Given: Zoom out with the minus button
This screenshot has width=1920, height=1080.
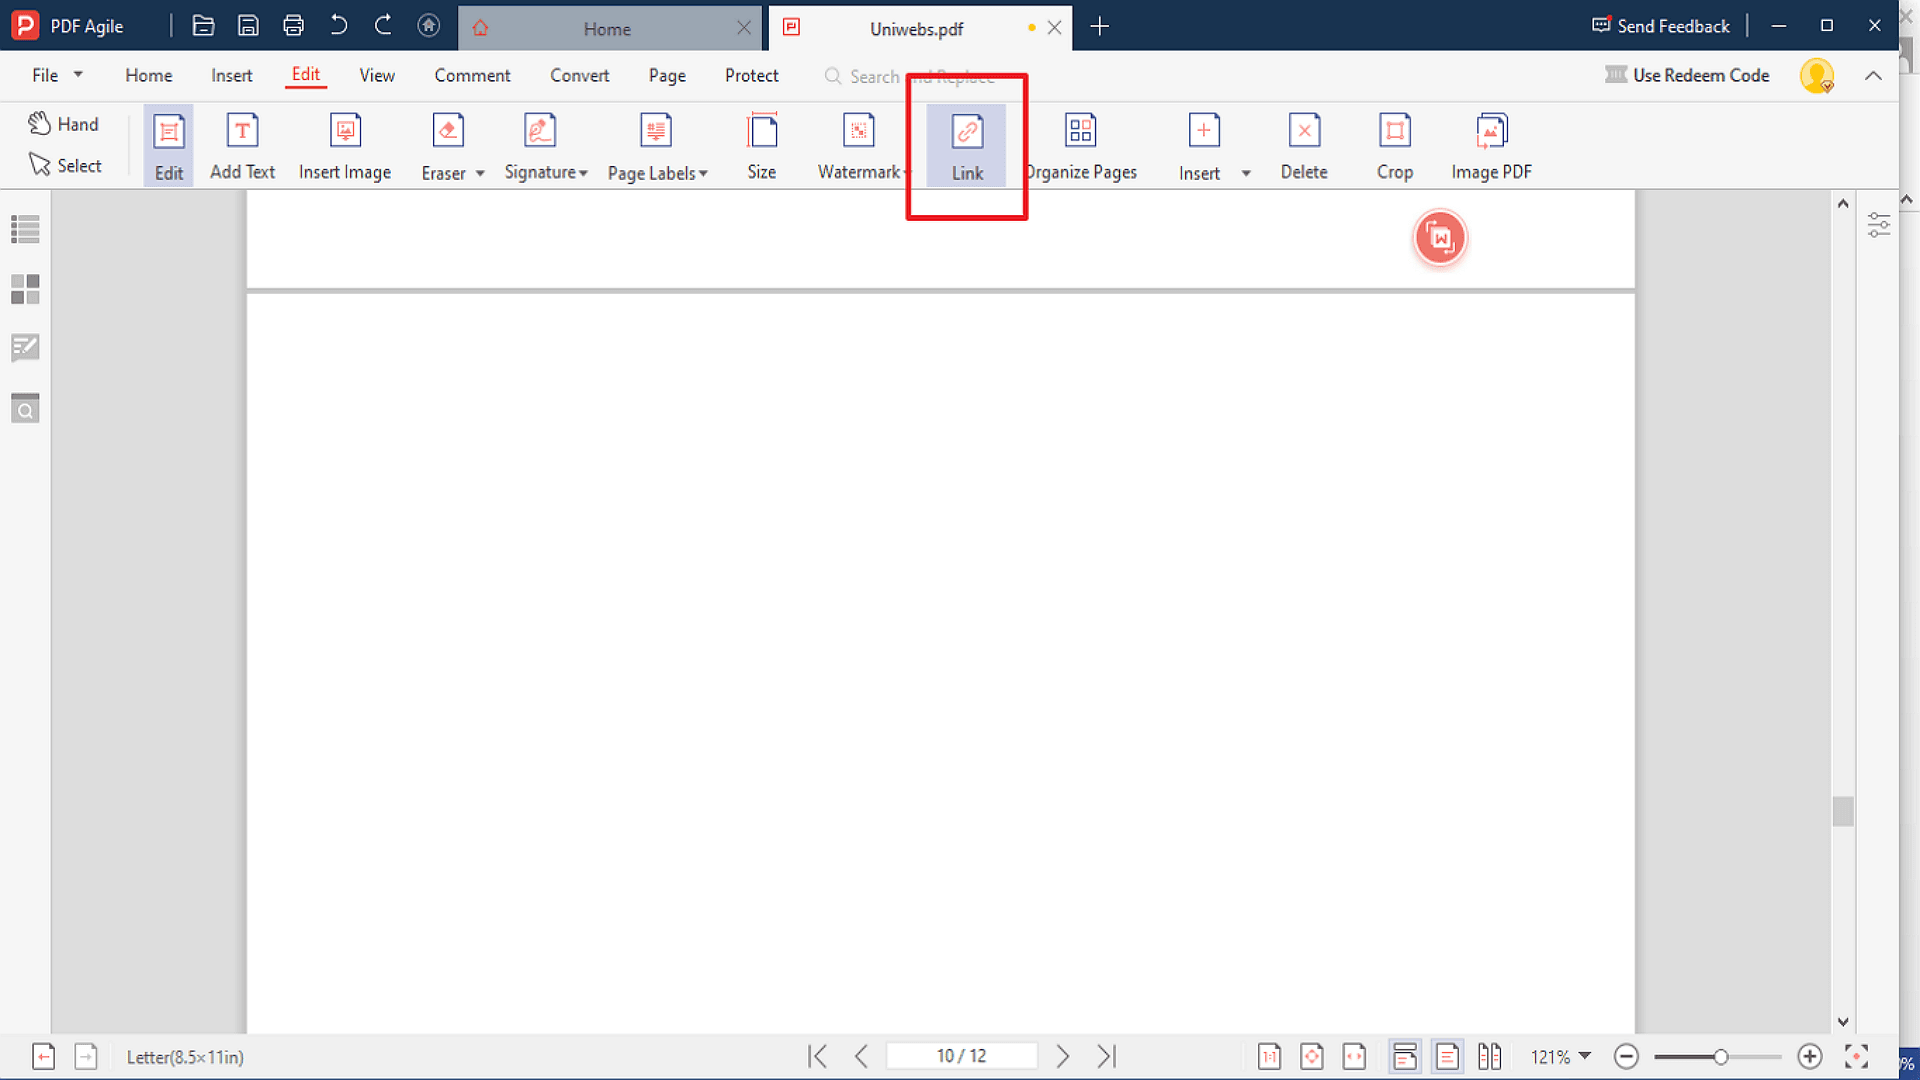Looking at the screenshot, I should click(1626, 1056).
